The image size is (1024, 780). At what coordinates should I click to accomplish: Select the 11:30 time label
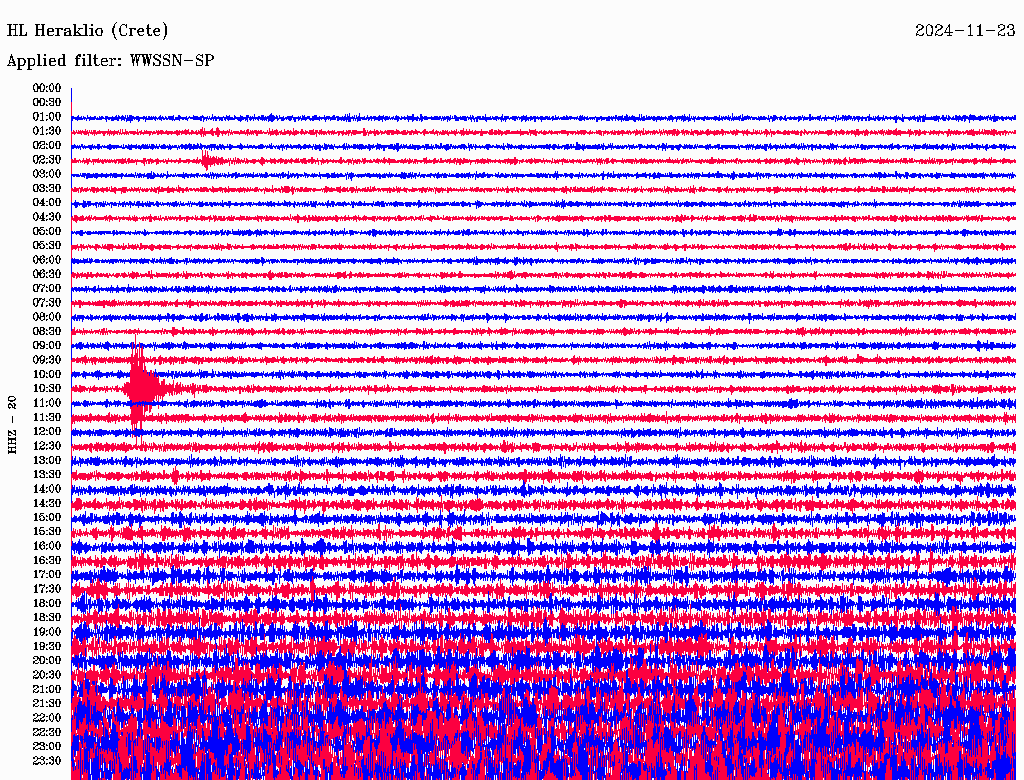click(x=46, y=417)
